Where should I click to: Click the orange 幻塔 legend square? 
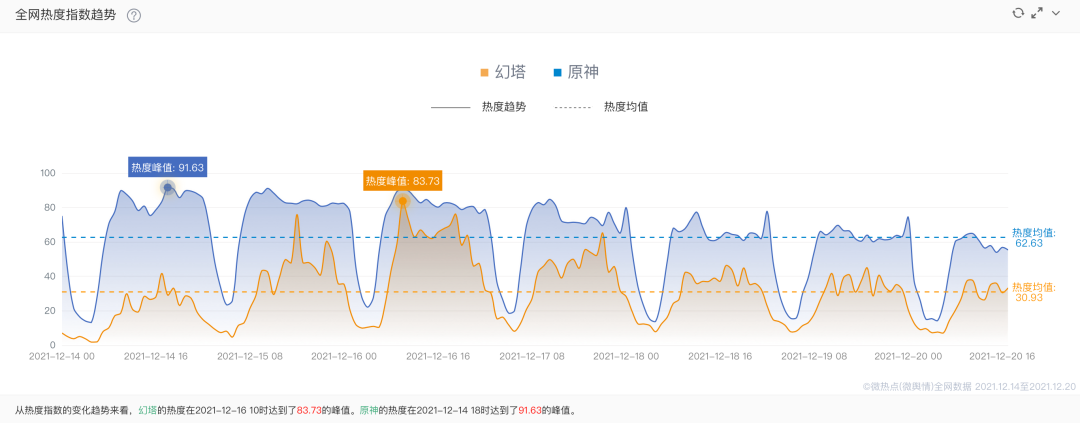485,72
